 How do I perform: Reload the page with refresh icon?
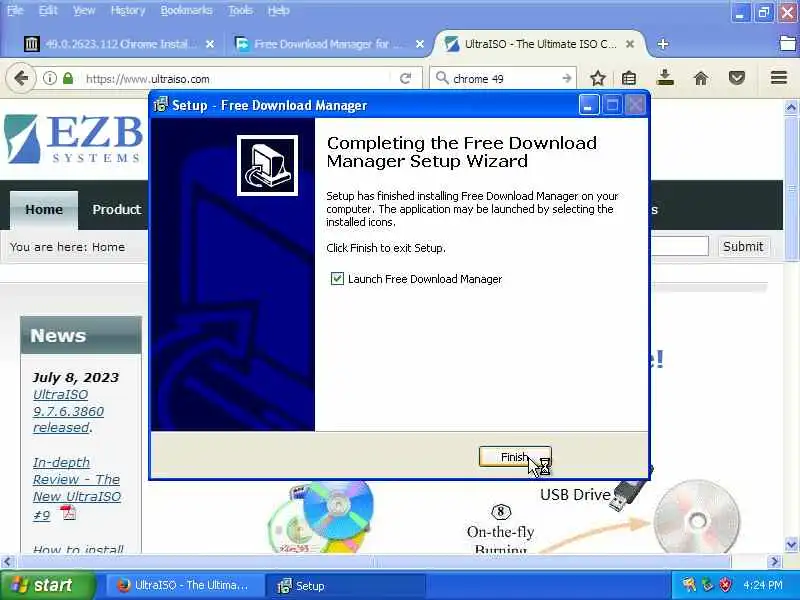point(406,79)
